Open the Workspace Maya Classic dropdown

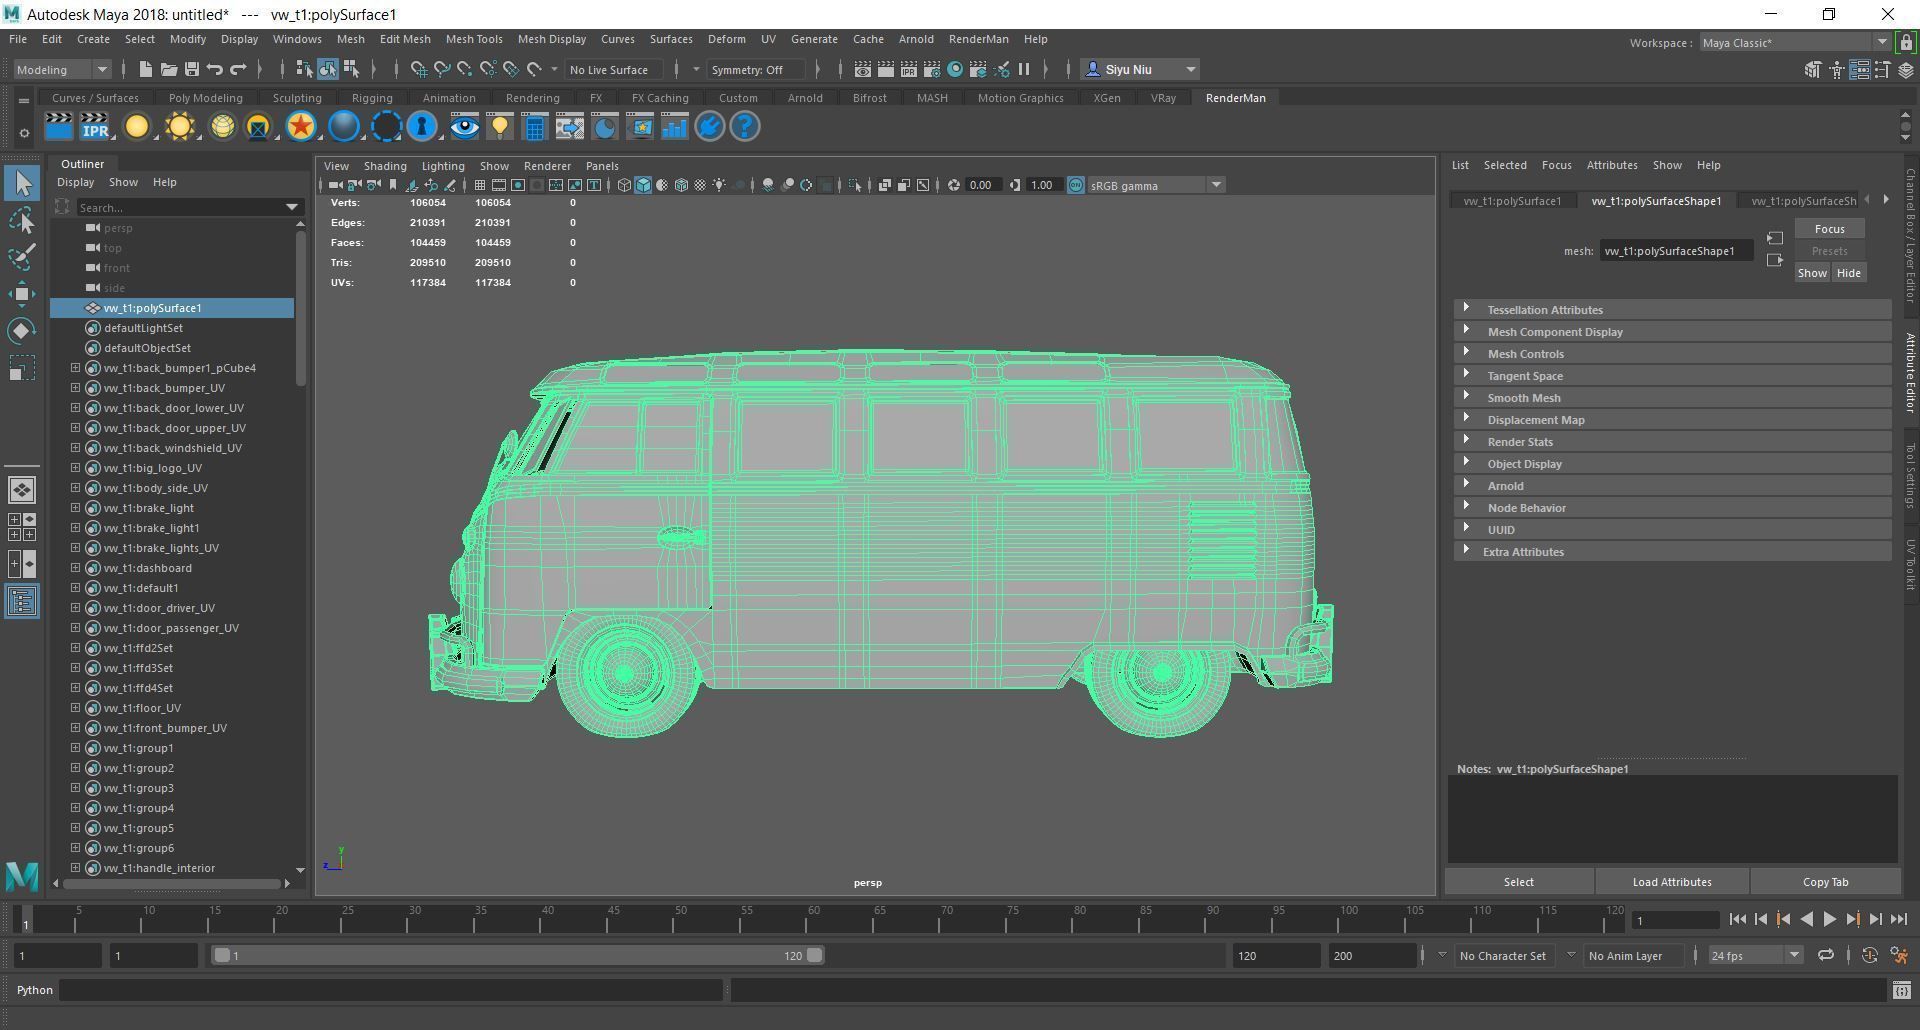[1794, 42]
